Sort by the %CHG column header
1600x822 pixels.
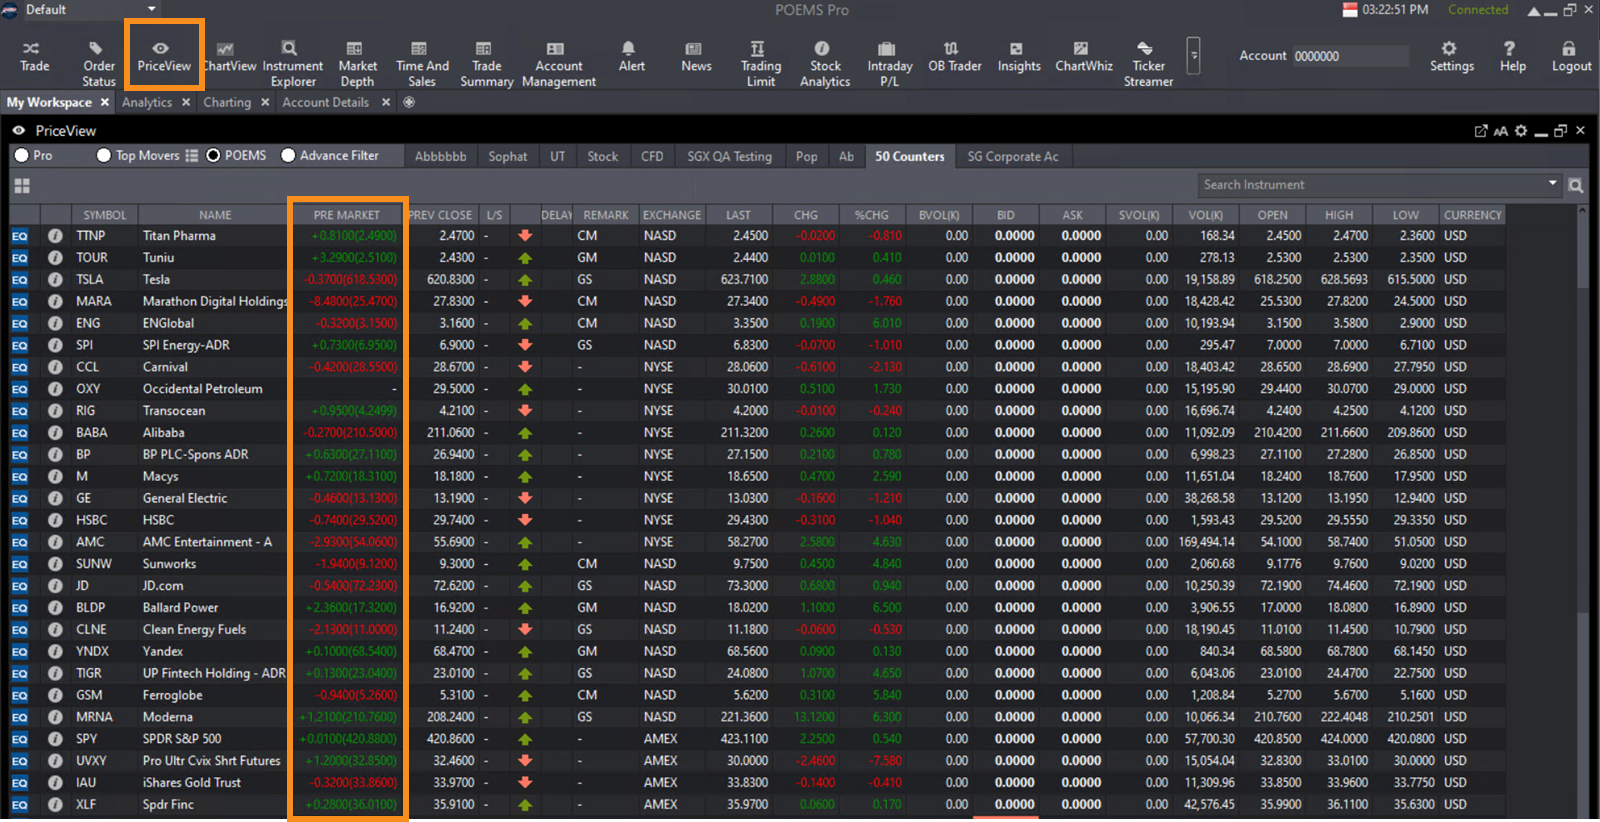[871, 215]
